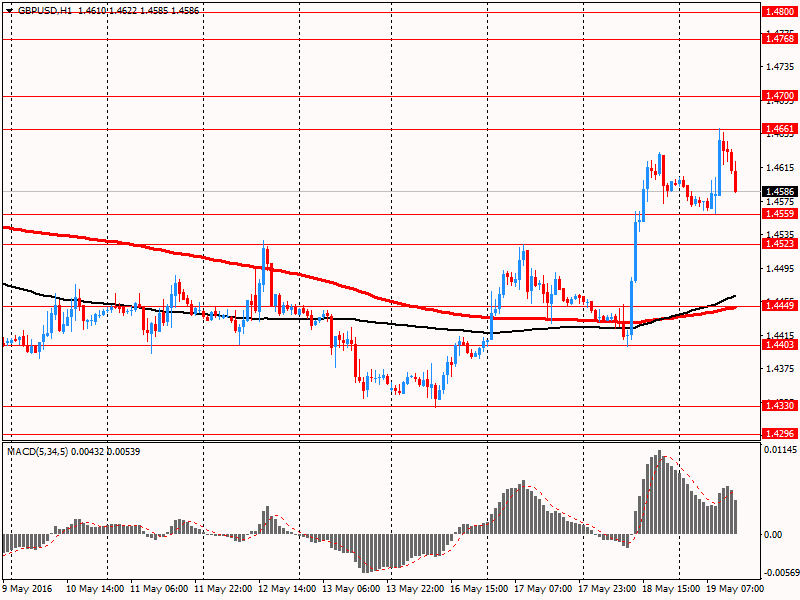This screenshot has width=800, height=600.
Task: Click the 17 May 07:00 time label
Action: tap(543, 589)
